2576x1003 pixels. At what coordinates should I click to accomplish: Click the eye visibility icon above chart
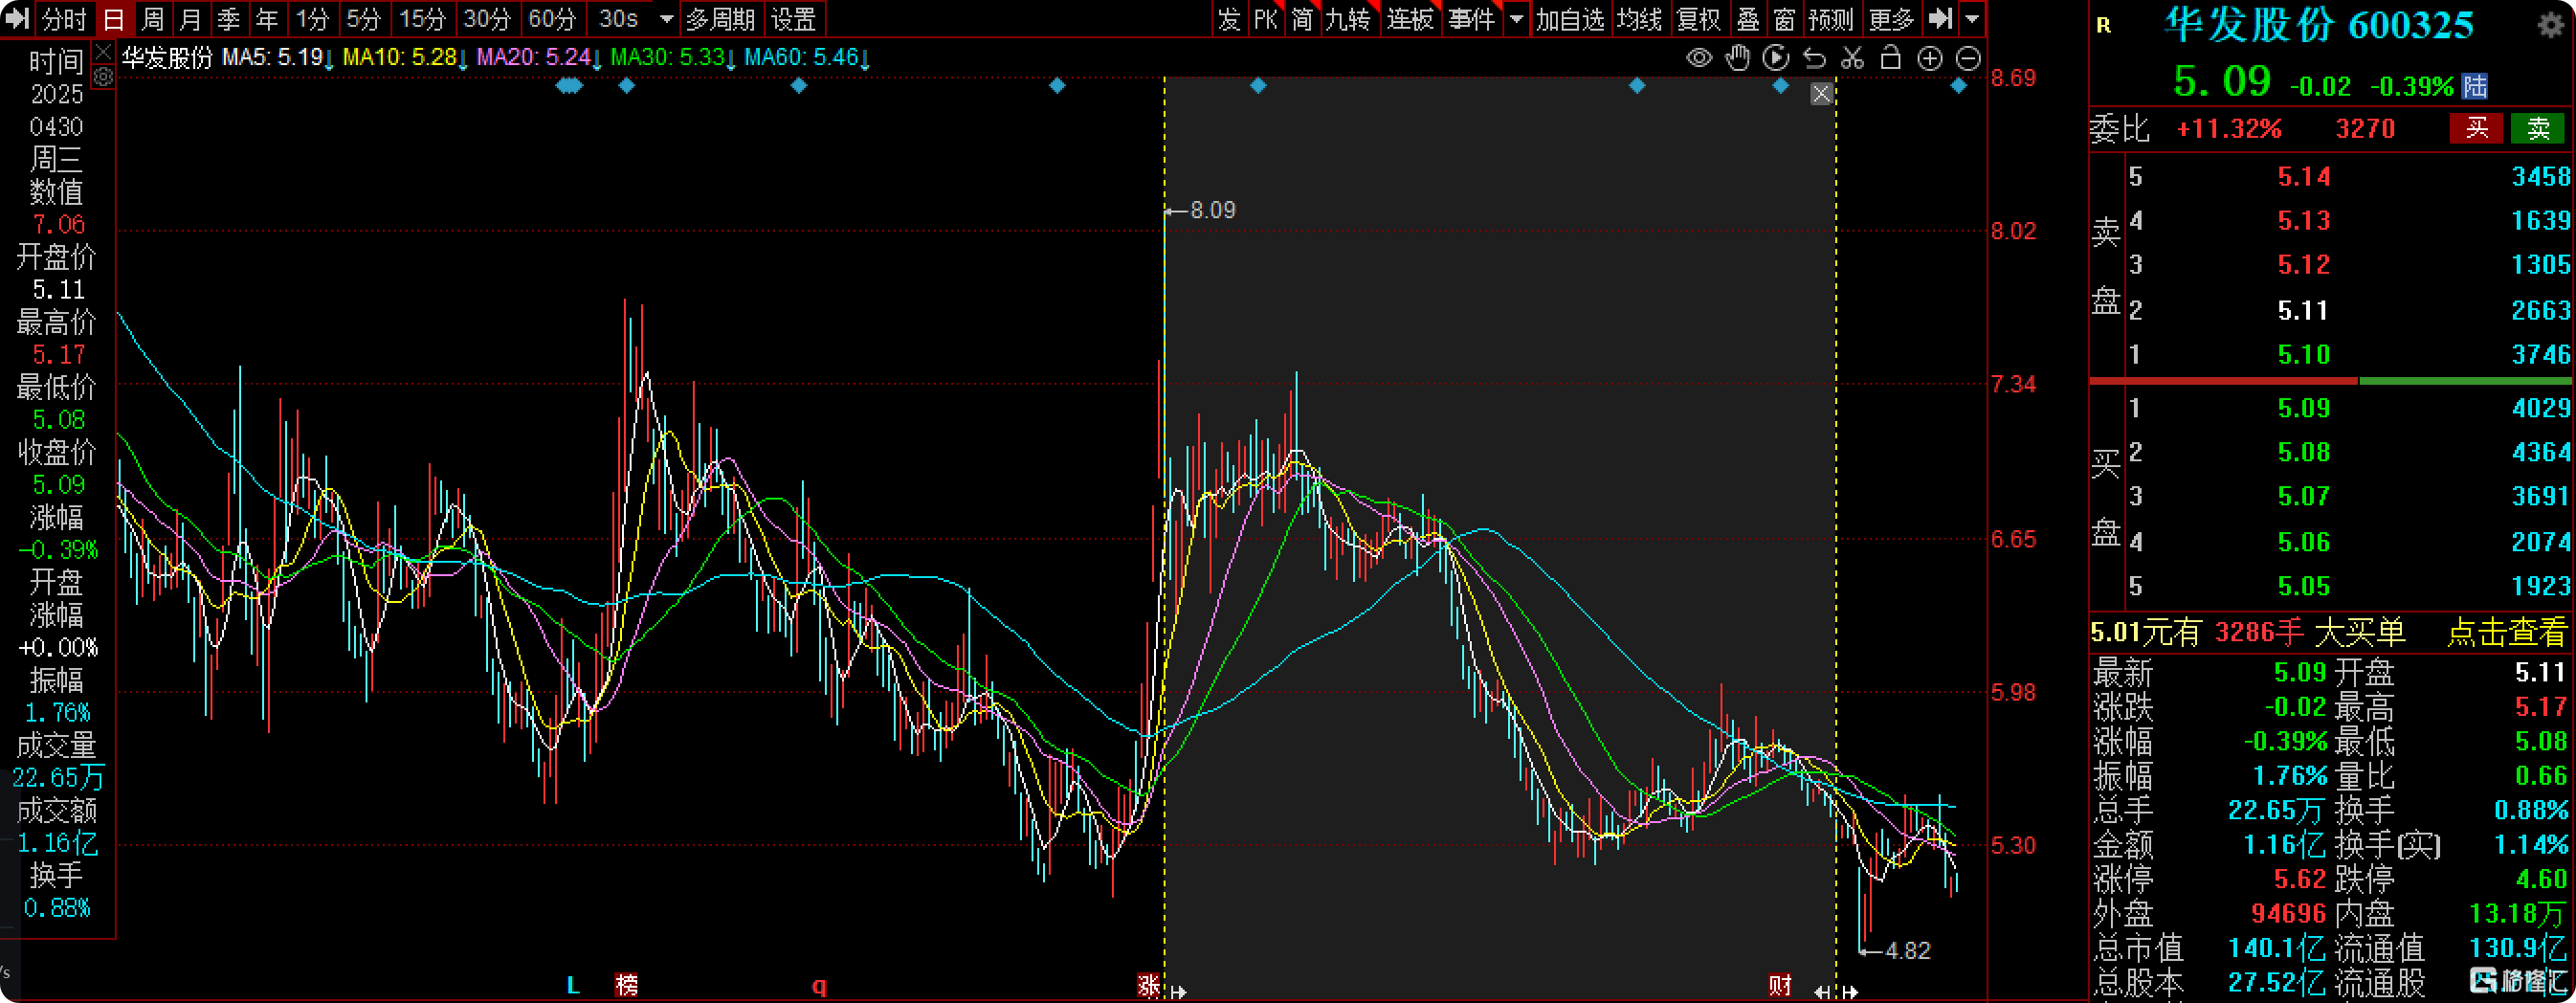tap(1698, 58)
